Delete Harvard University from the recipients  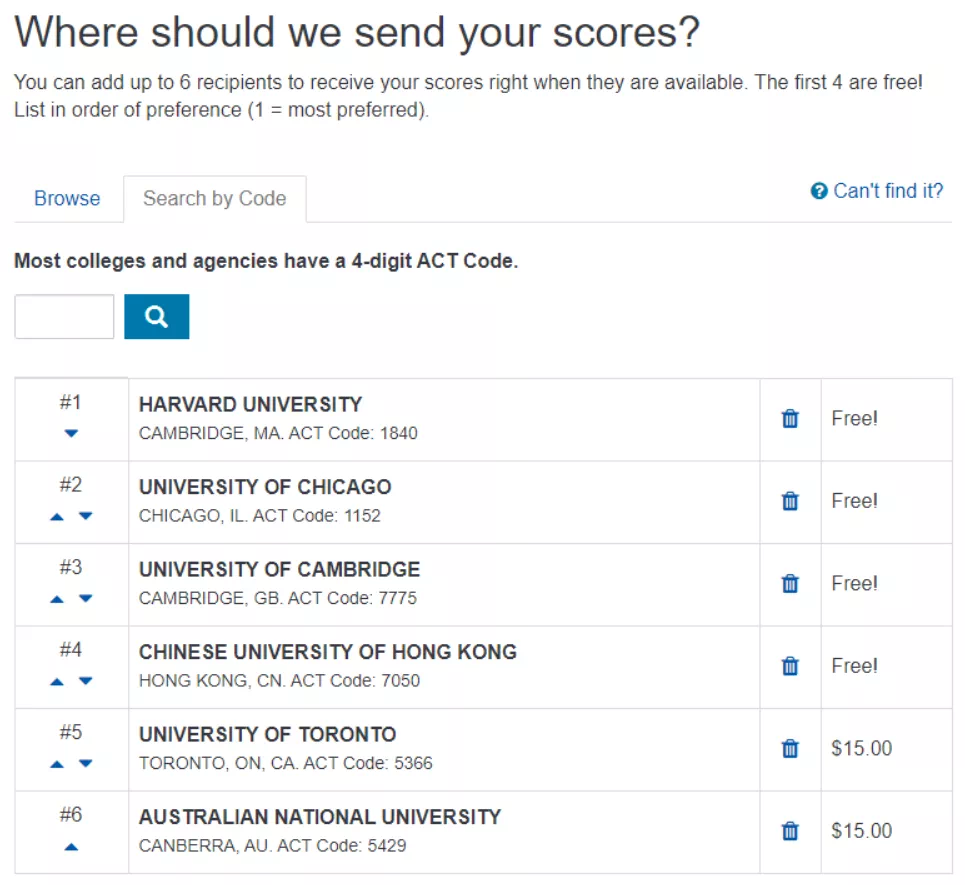(790, 419)
